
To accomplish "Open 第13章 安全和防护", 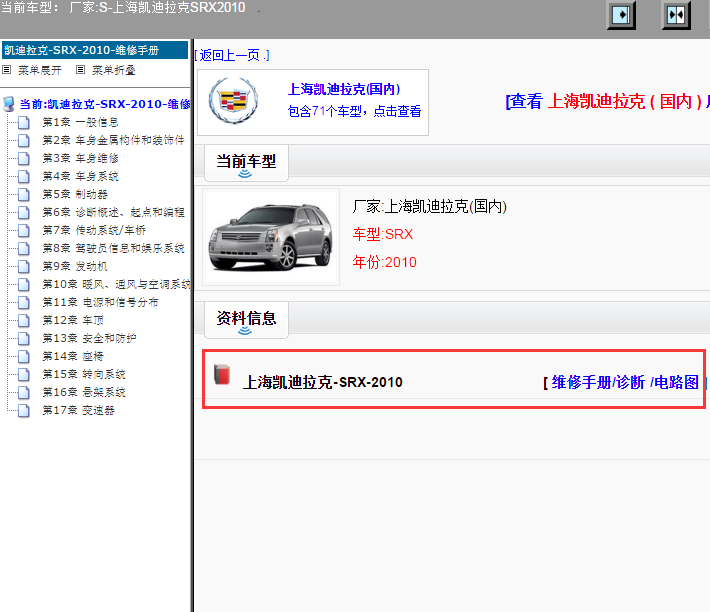I will coord(89,338).
